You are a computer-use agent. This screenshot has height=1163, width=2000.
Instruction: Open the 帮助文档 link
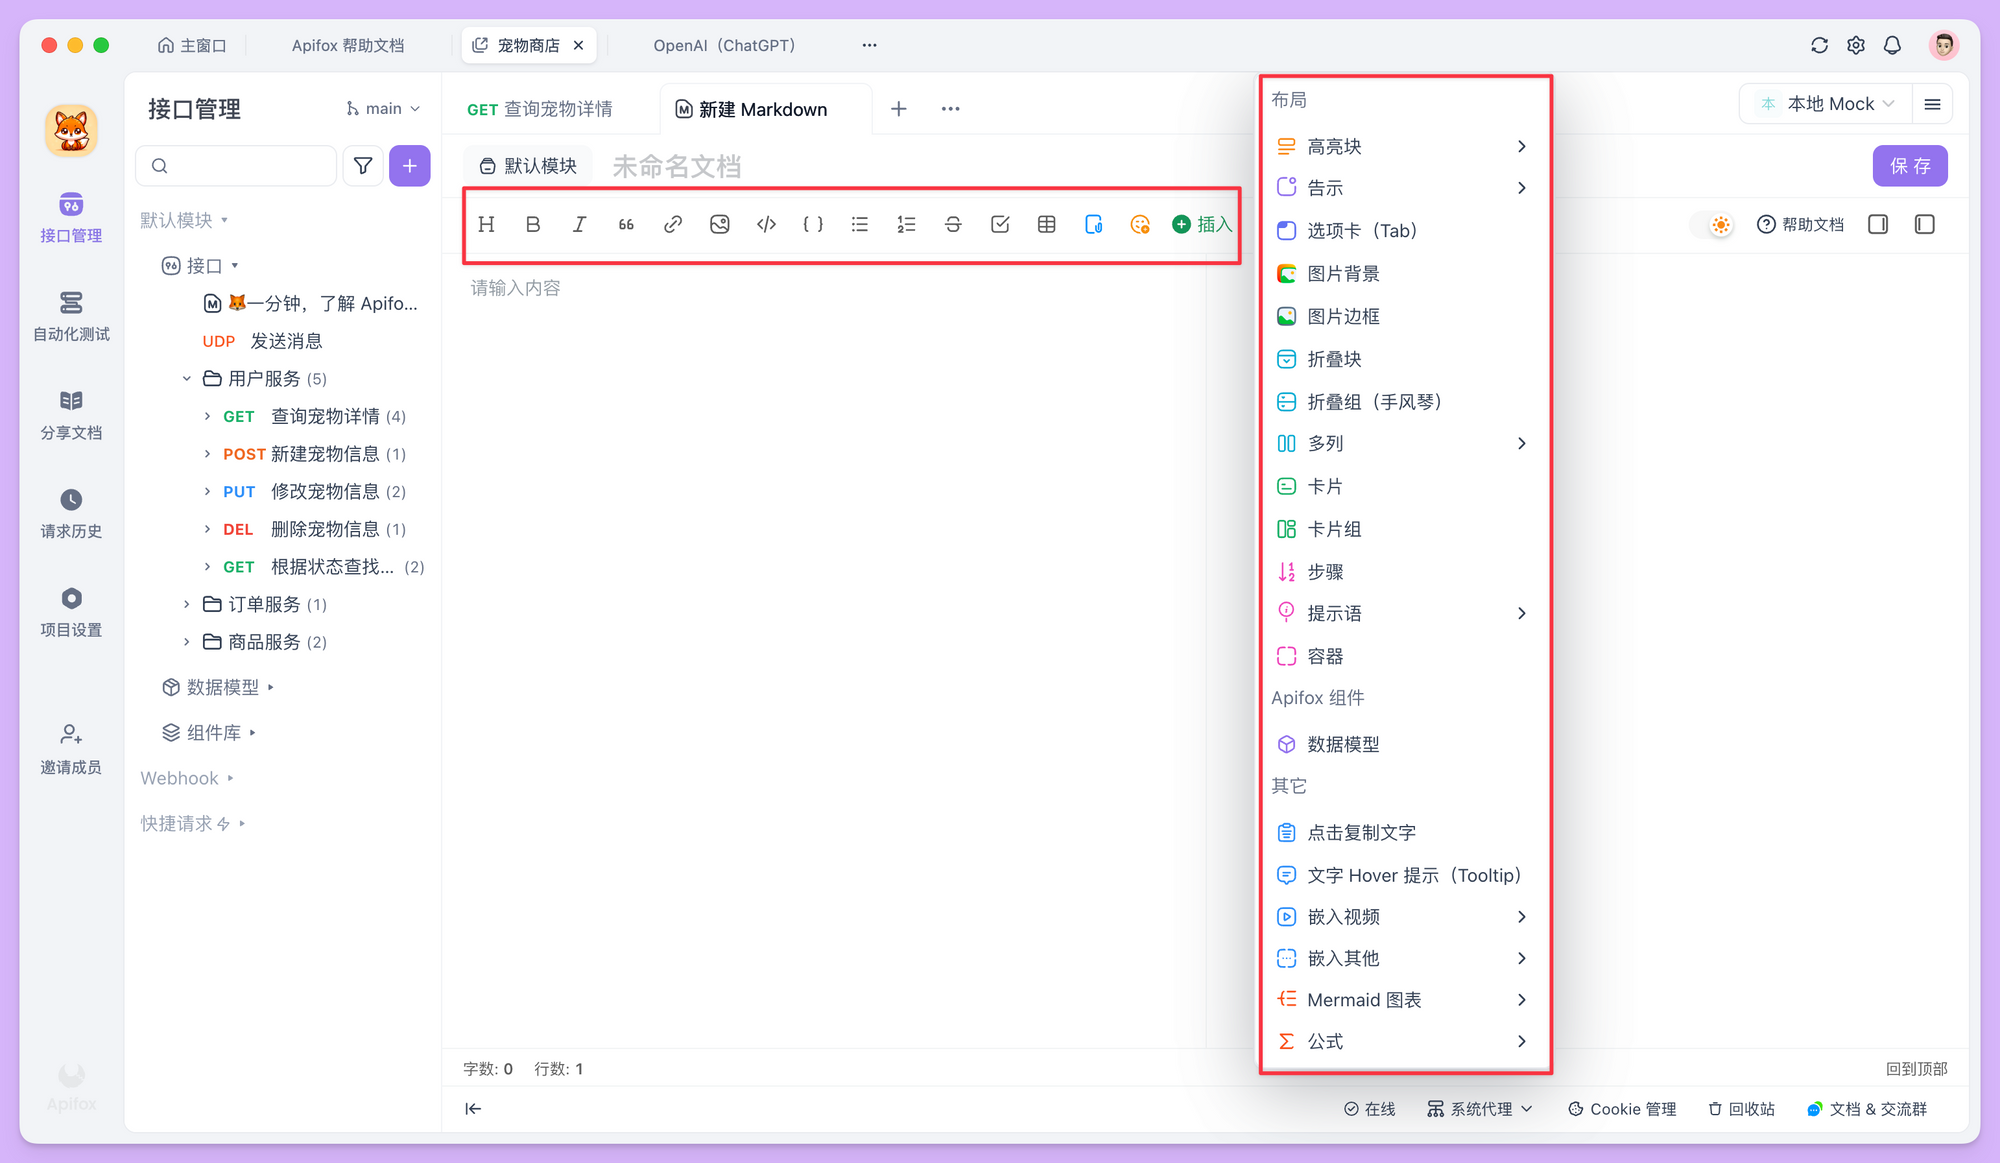point(1800,225)
